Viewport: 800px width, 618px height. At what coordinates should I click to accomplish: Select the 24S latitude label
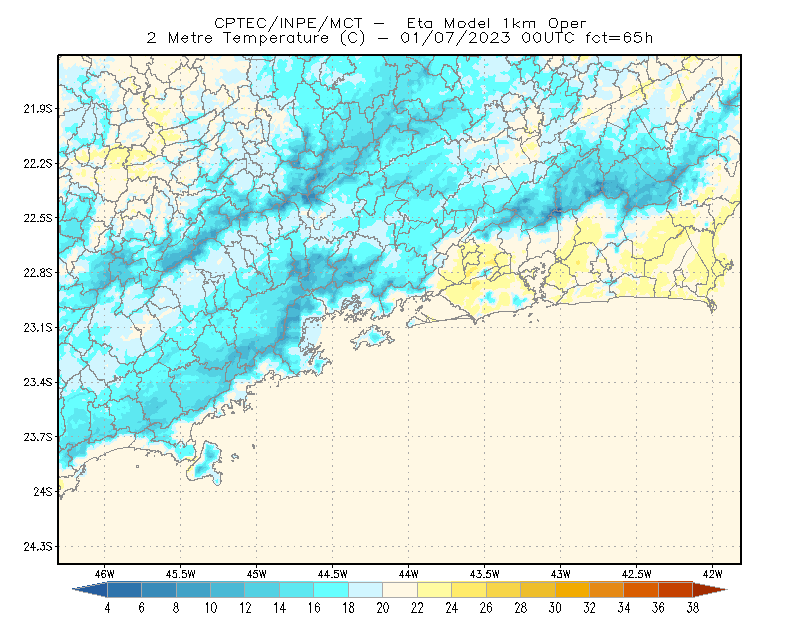coord(43,491)
